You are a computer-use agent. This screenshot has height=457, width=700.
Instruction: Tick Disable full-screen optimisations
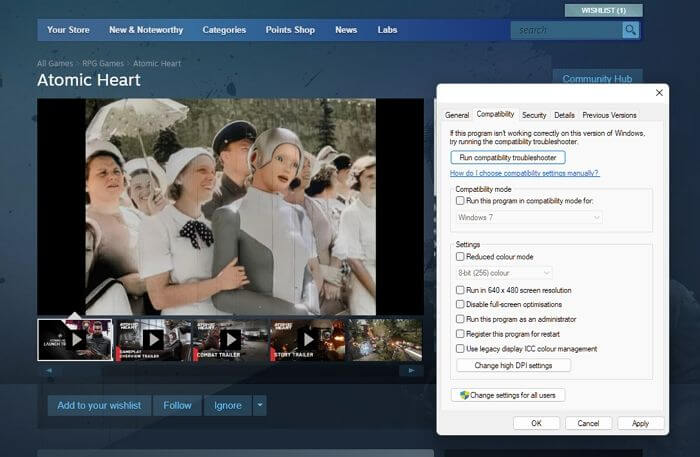[x=460, y=304]
